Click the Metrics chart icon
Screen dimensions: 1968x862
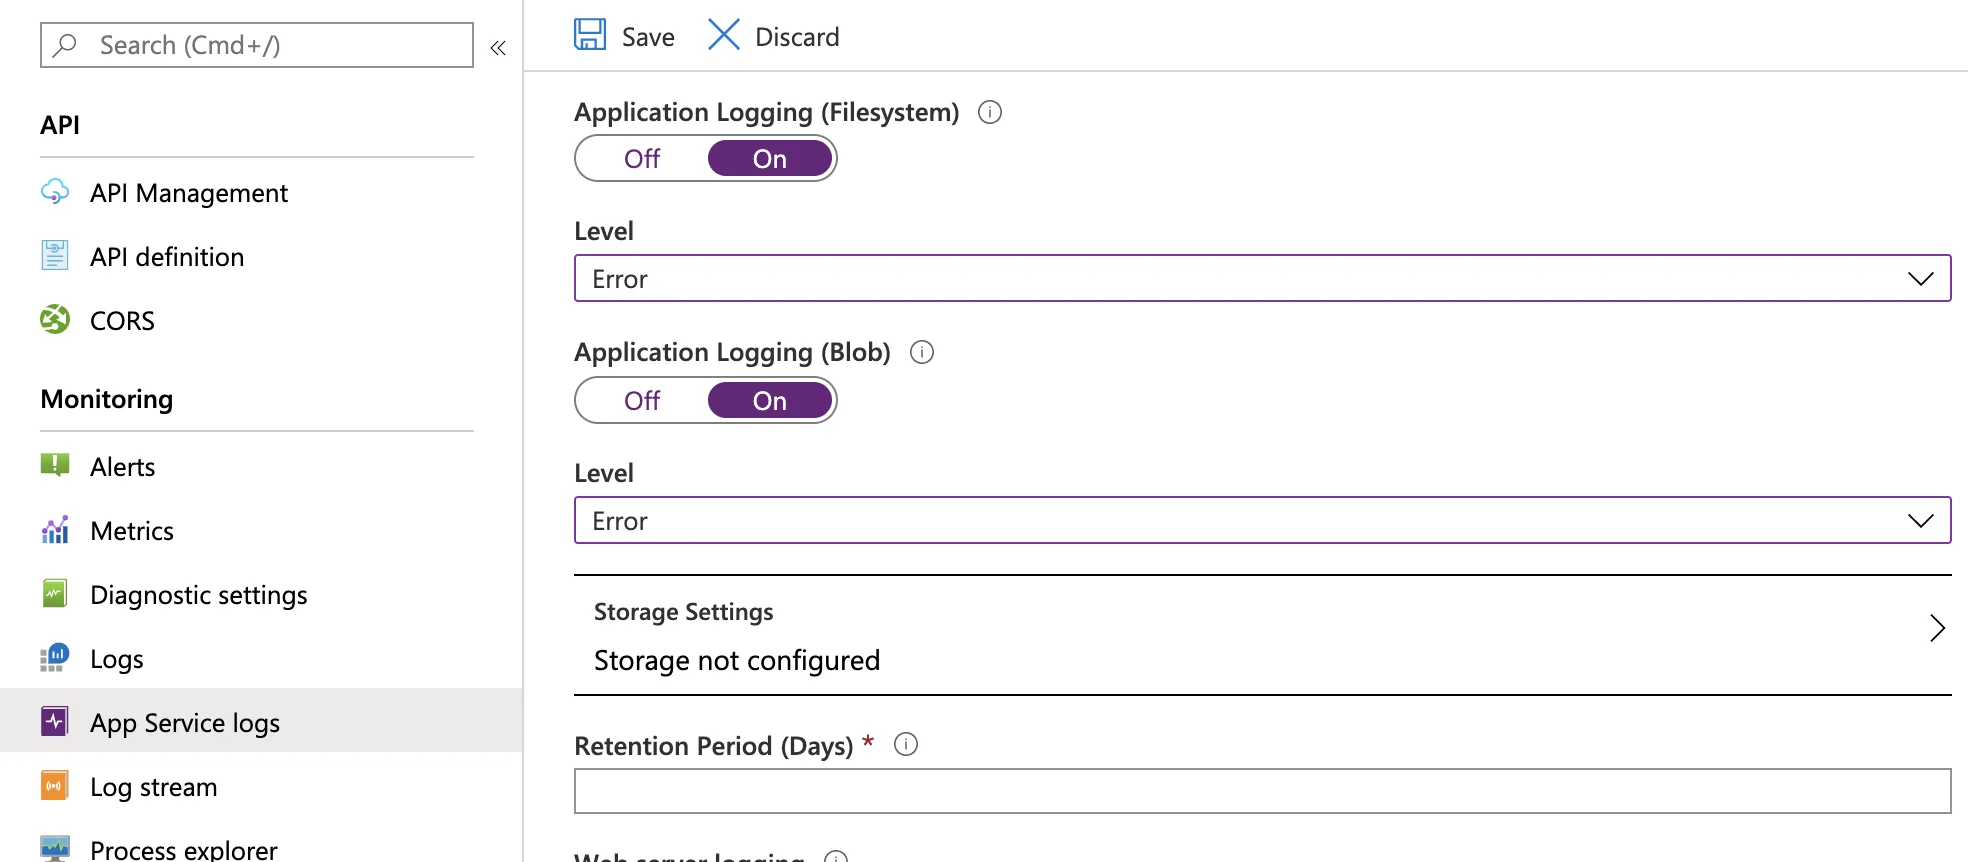pos(55,530)
